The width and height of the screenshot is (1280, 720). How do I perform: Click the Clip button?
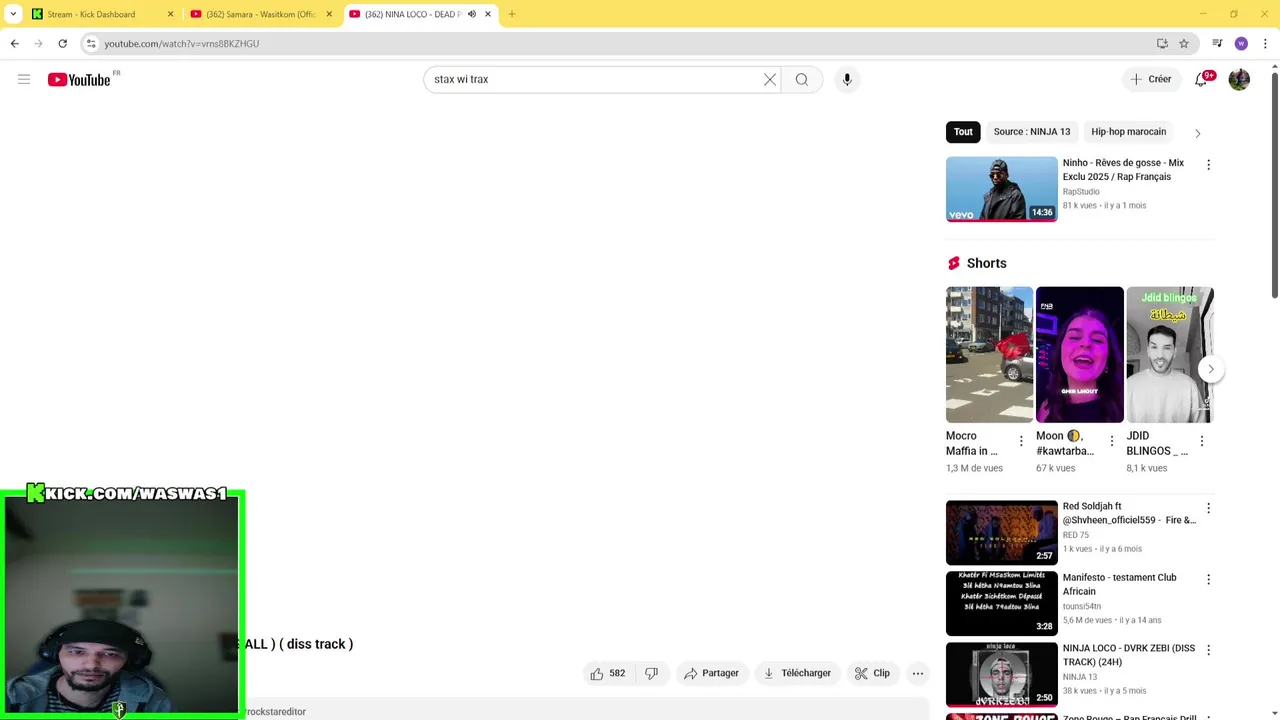(x=872, y=673)
